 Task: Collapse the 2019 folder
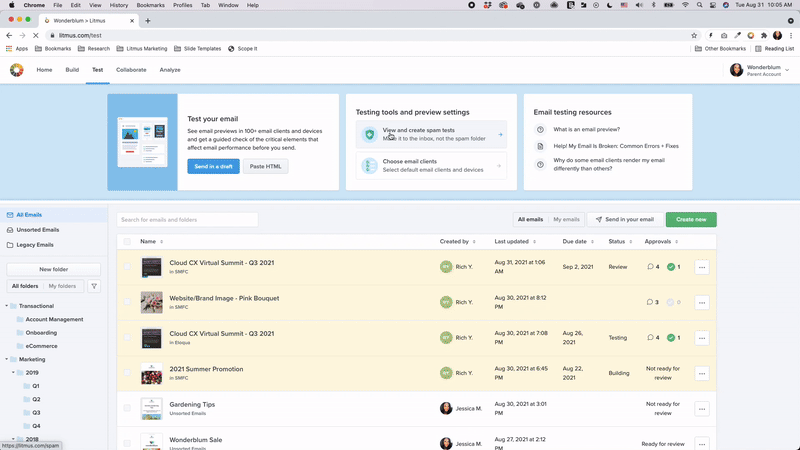(13, 372)
